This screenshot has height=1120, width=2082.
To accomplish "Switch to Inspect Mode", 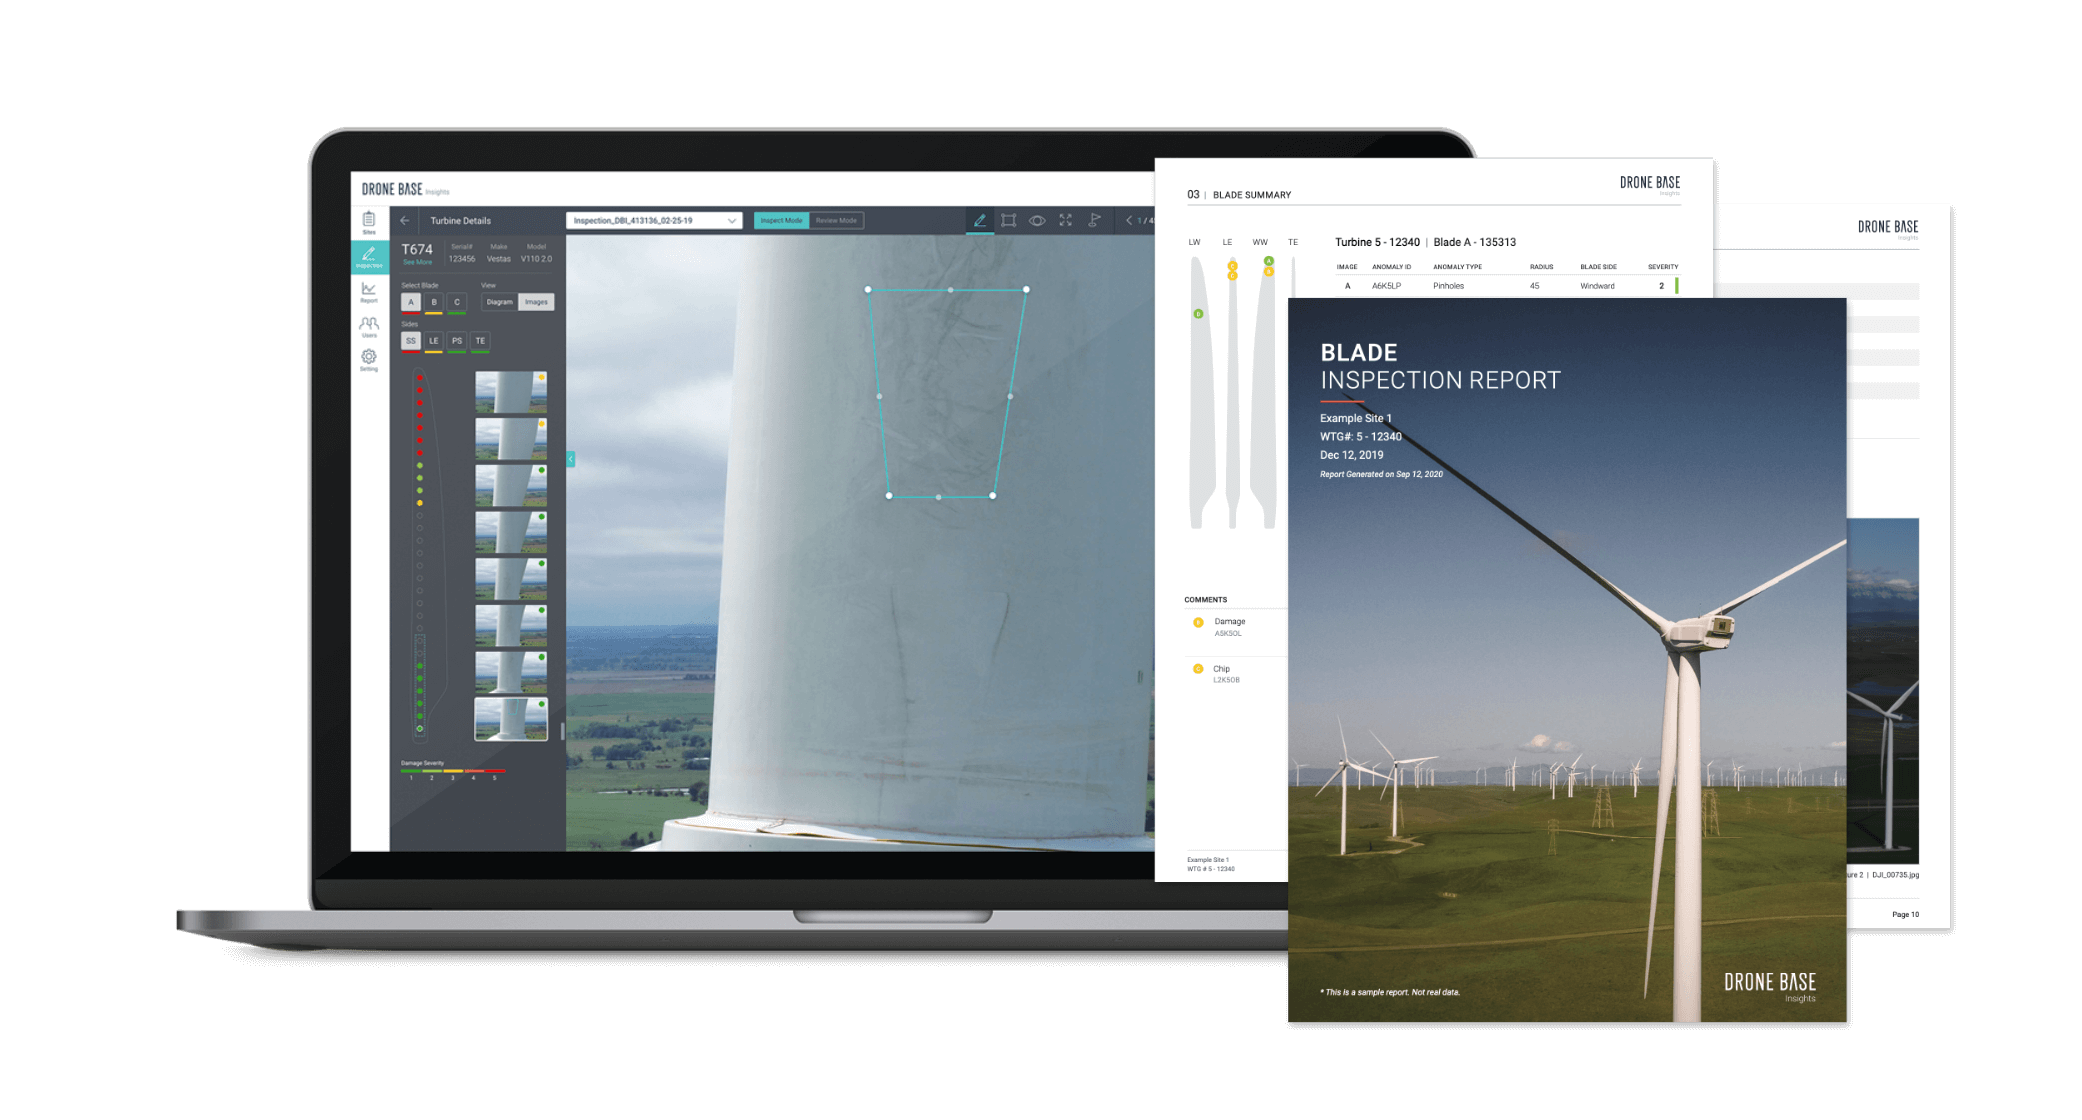I will tap(781, 220).
